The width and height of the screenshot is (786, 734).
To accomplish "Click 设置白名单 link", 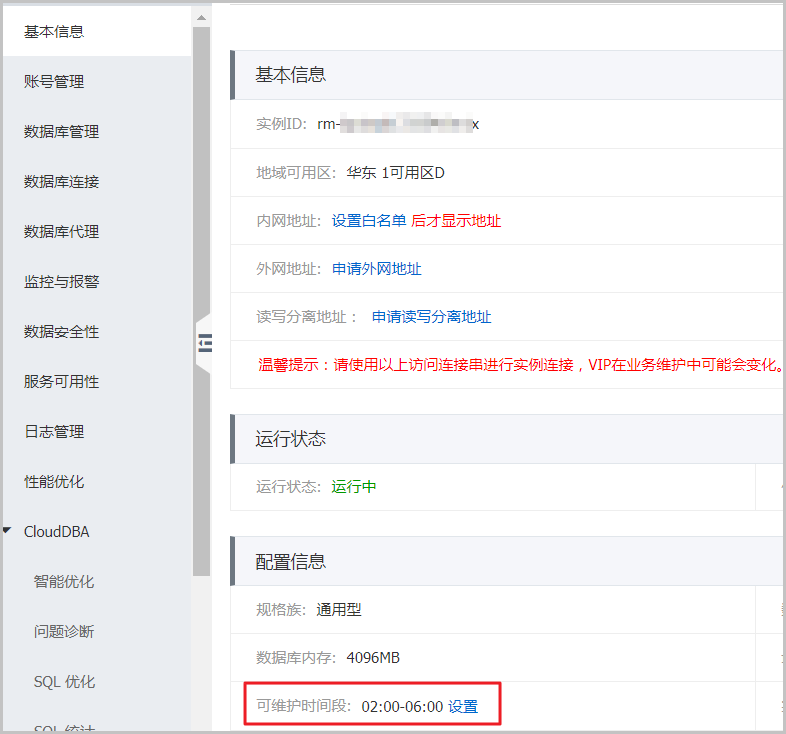I will [x=368, y=221].
